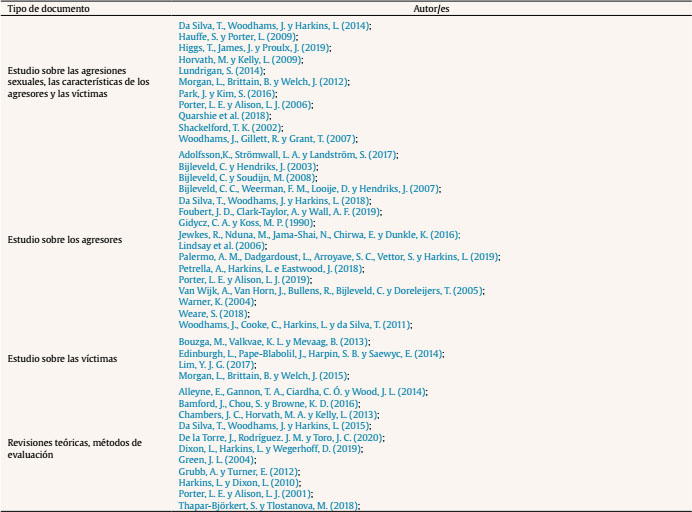The image size is (692, 512).
Task: Follow Porter y Alison (2001) citation
Action: pyautogui.click(x=245, y=494)
